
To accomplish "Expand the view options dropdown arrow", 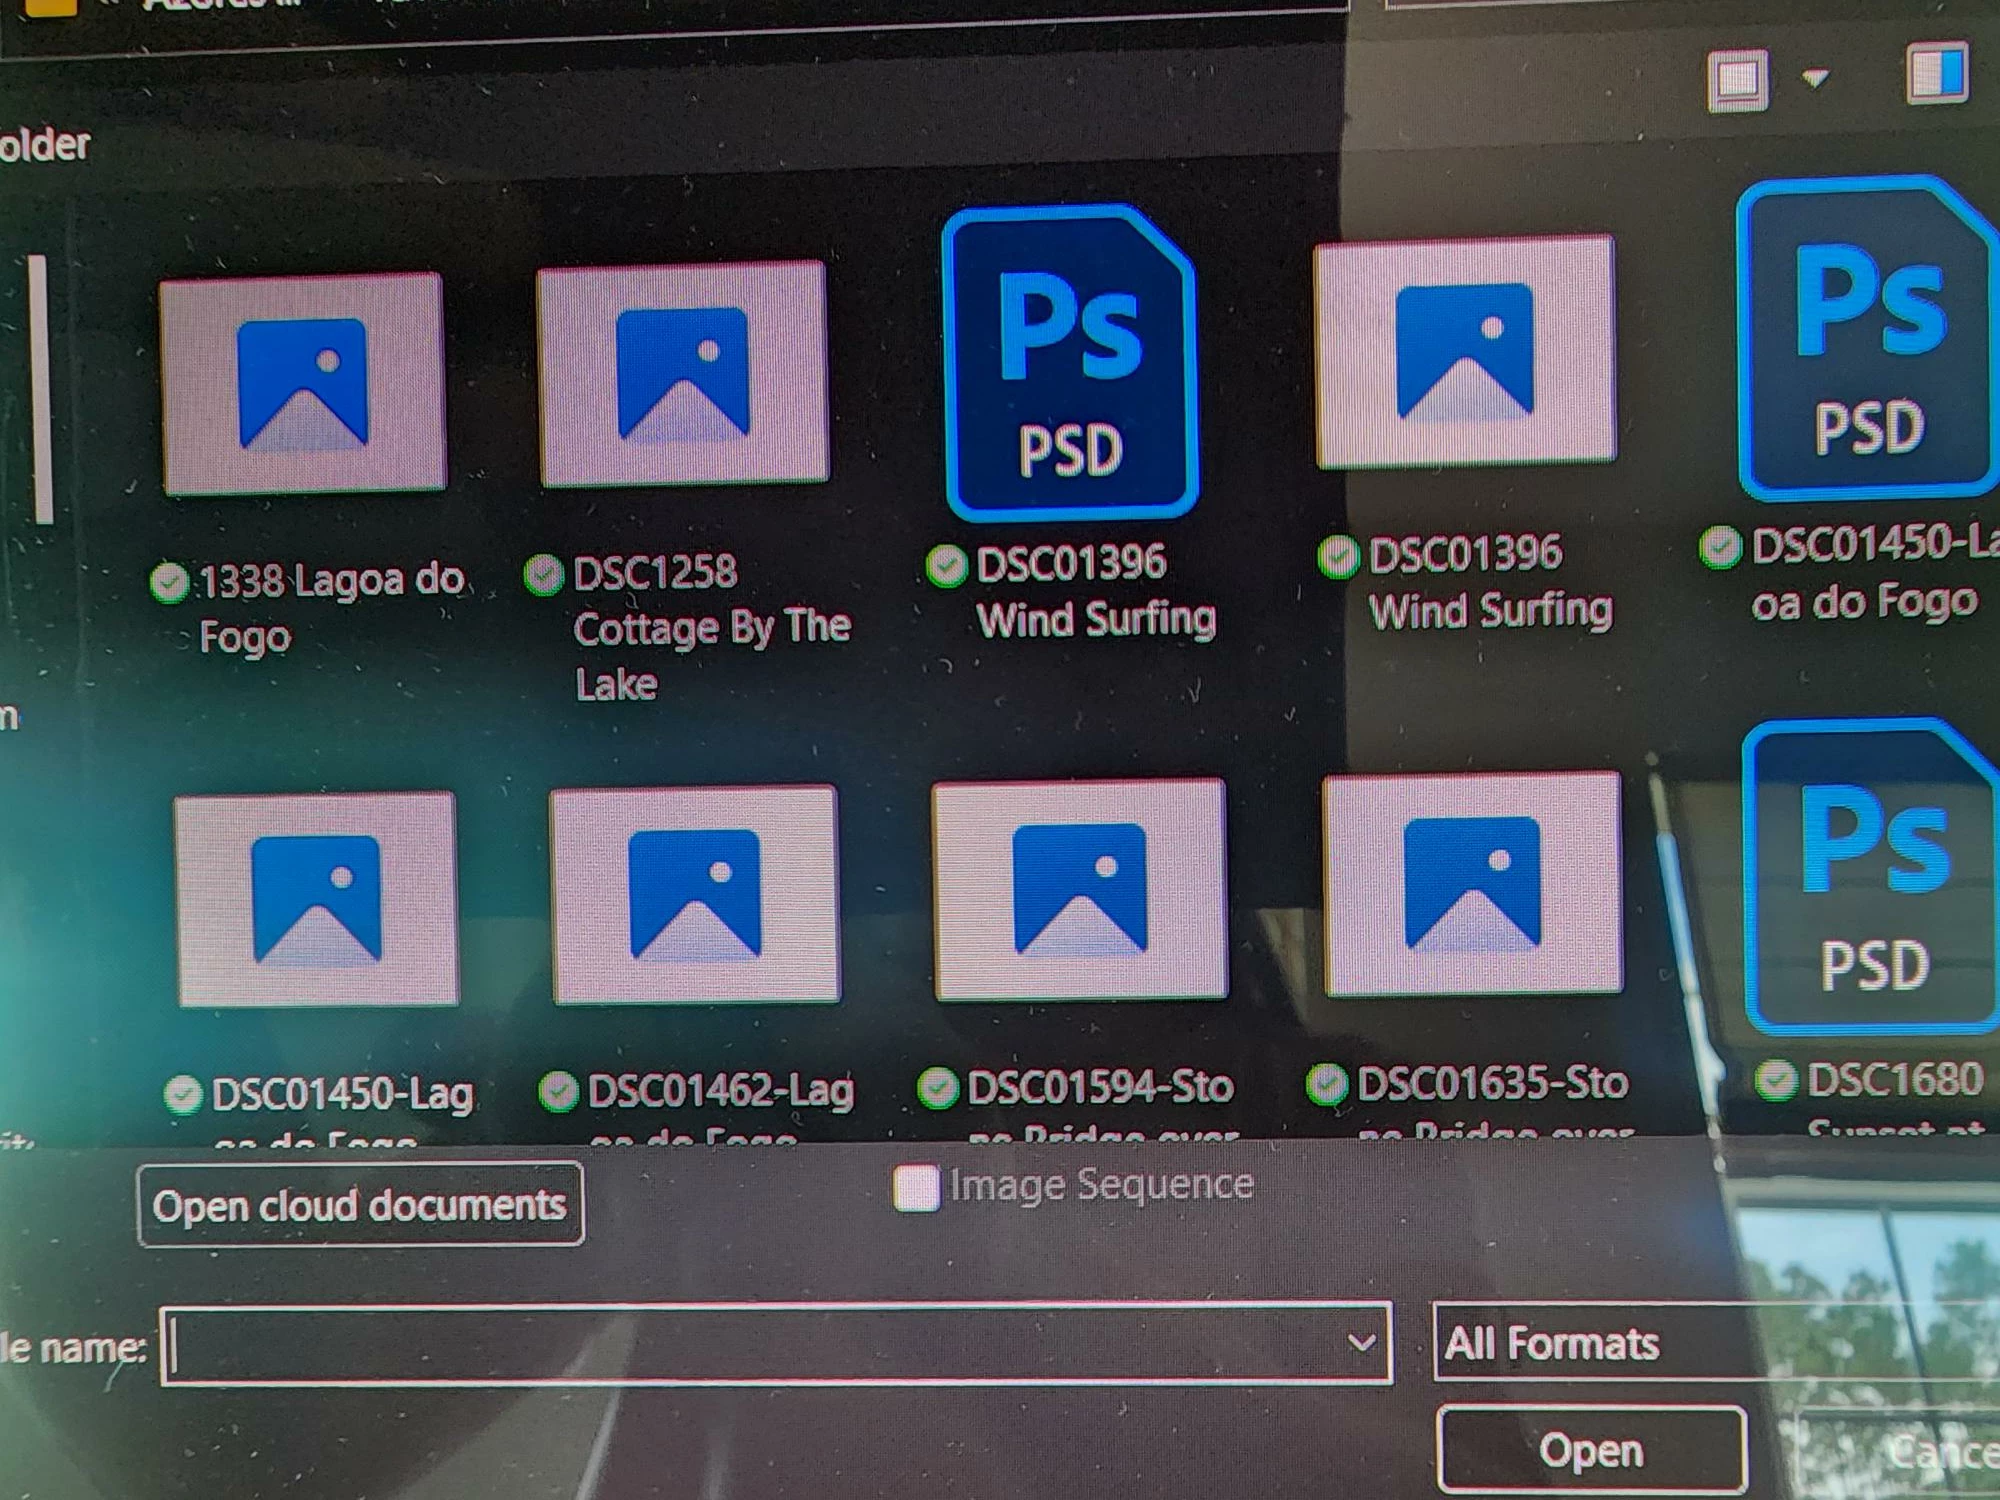I will pos(1815,78).
